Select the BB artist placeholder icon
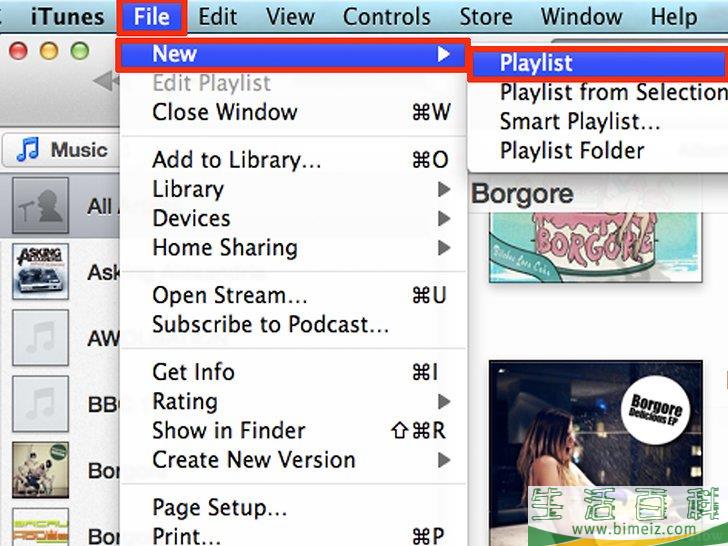Viewport: 728px width, 546px height. [40, 403]
